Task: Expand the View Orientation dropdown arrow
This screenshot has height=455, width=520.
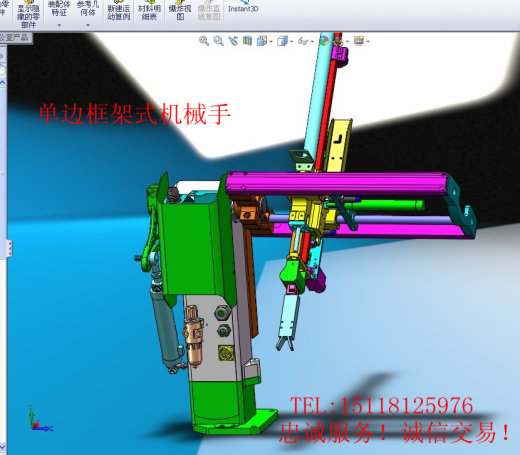Action: [x=271, y=42]
